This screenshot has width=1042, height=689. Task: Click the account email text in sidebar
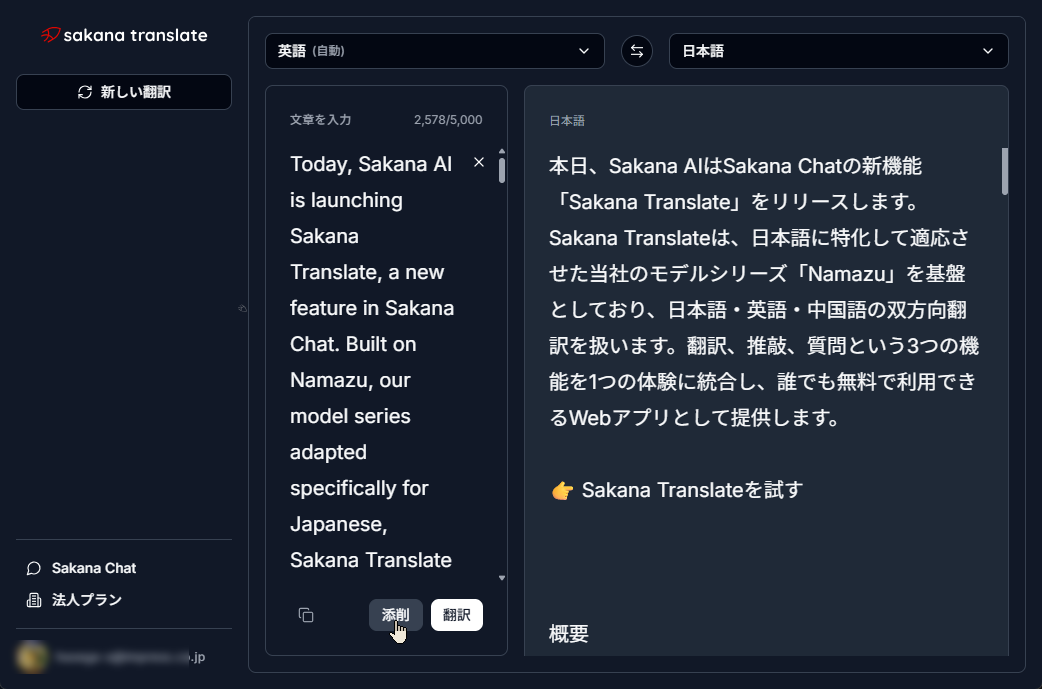pos(130,657)
